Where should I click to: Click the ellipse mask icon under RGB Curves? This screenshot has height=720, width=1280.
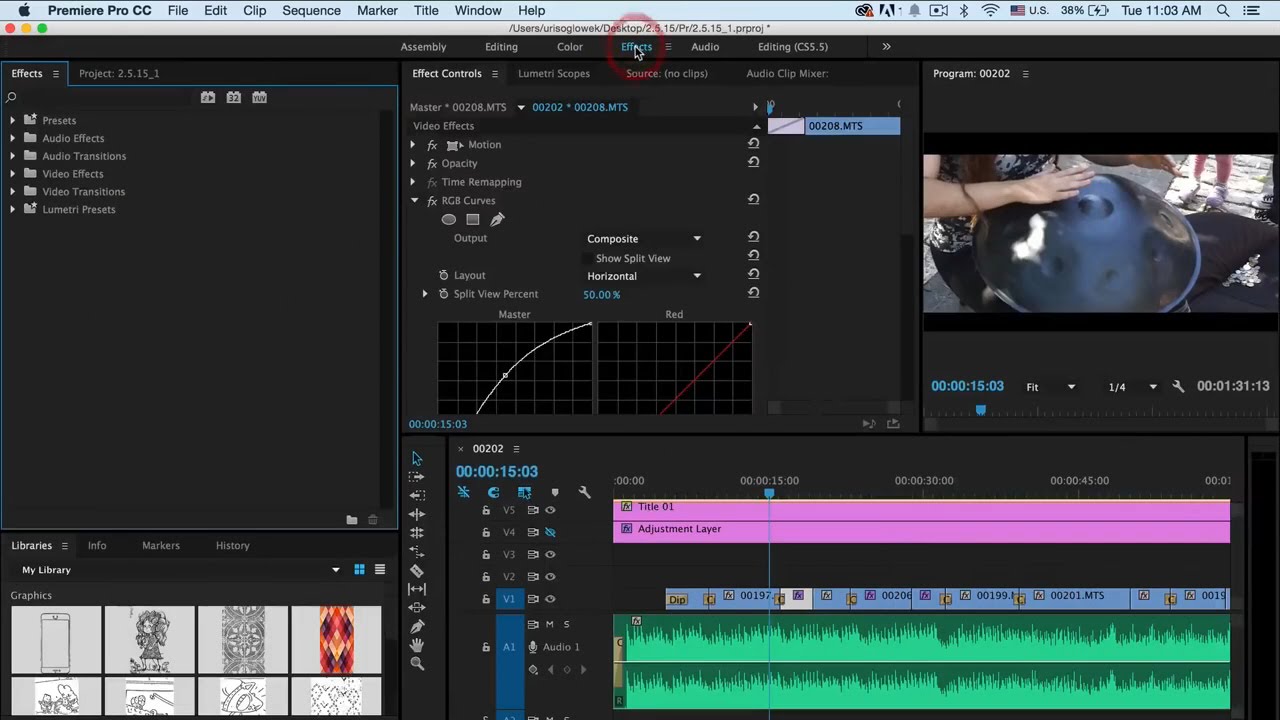(x=449, y=220)
